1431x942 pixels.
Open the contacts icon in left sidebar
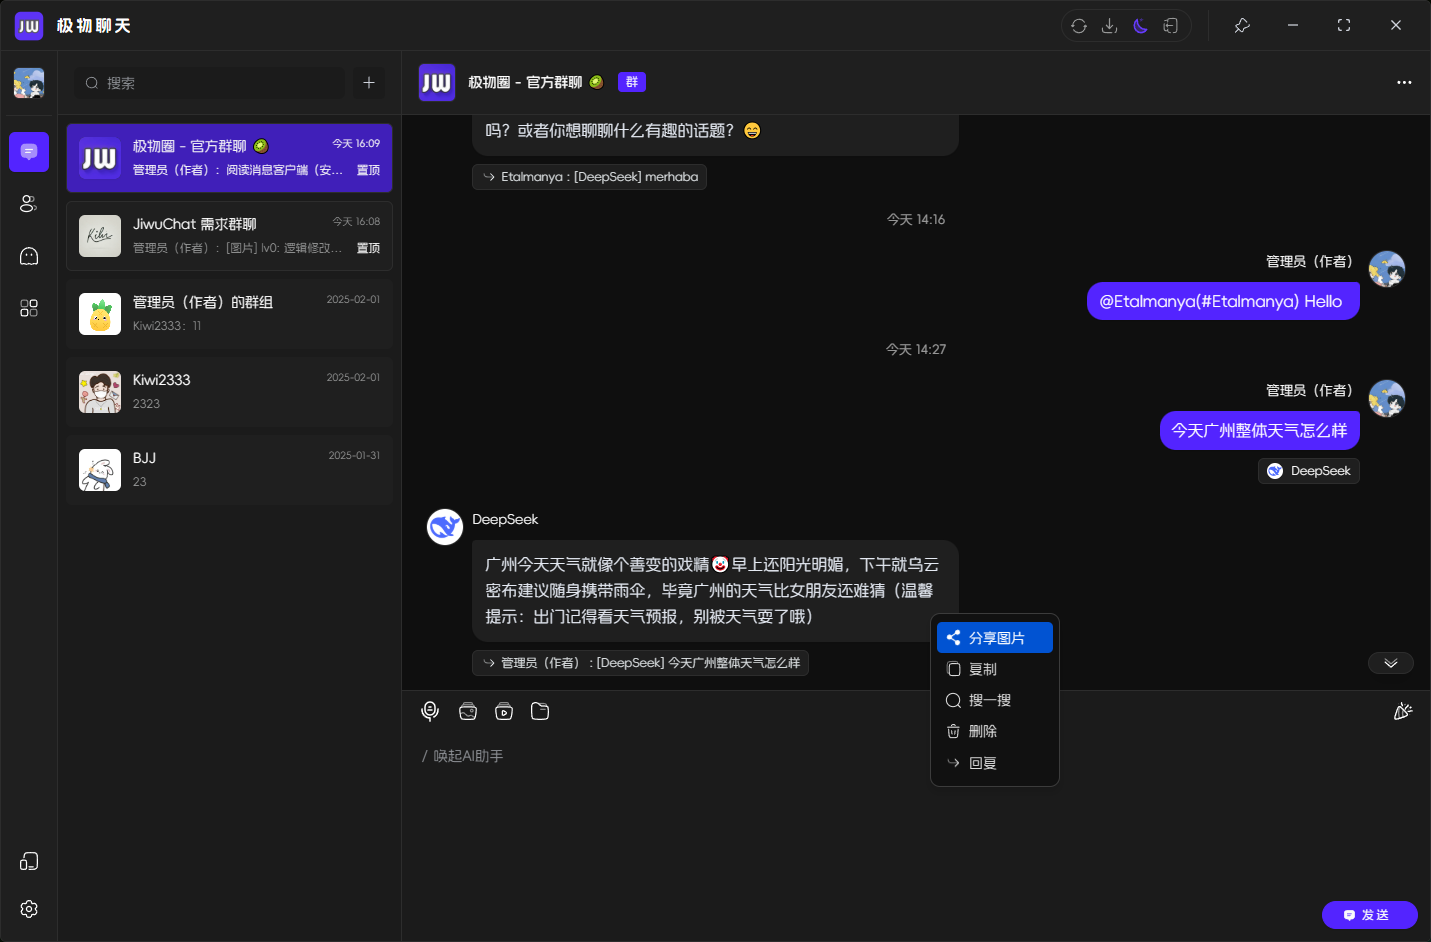(x=29, y=204)
